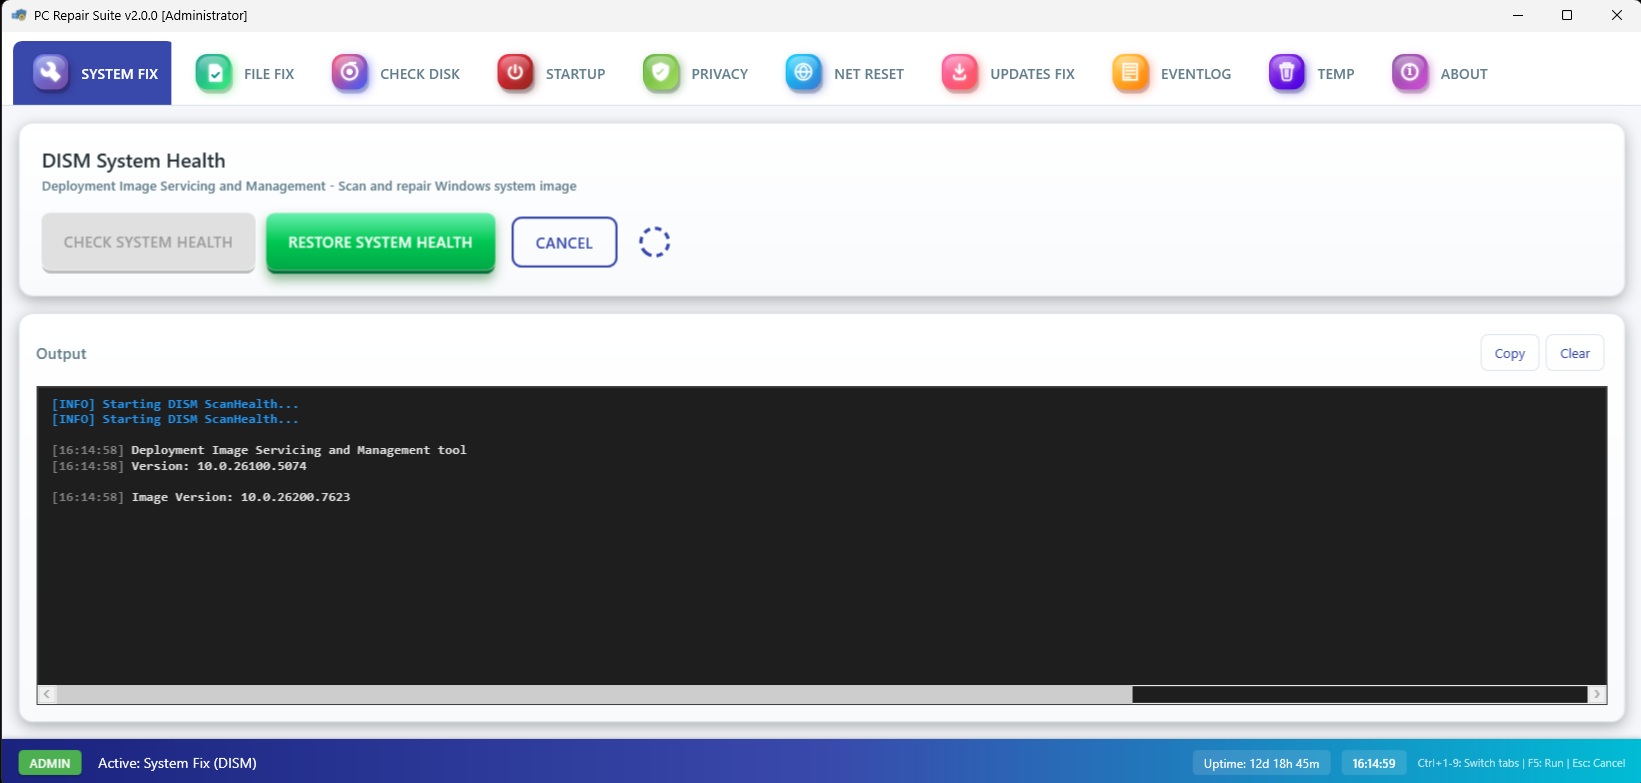Click the 'Uptime: 12d 18h 45m' status entry
Image resolution: width=1641 pixels, height=783 pixels.
coord(1261,763)
